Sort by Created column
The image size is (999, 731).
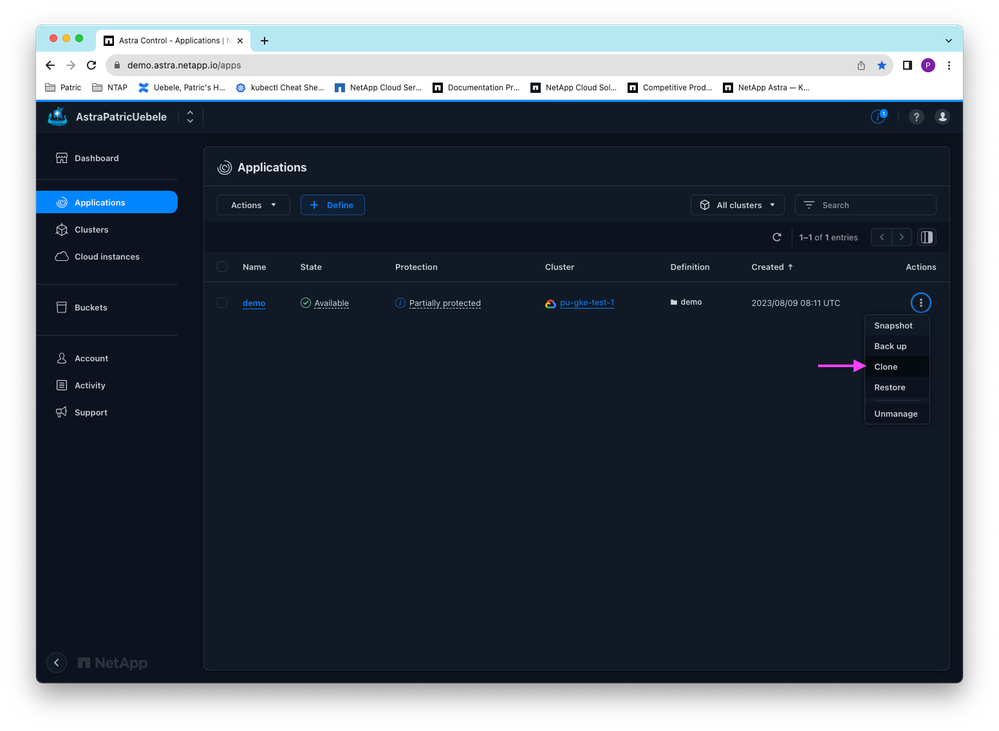772,267
